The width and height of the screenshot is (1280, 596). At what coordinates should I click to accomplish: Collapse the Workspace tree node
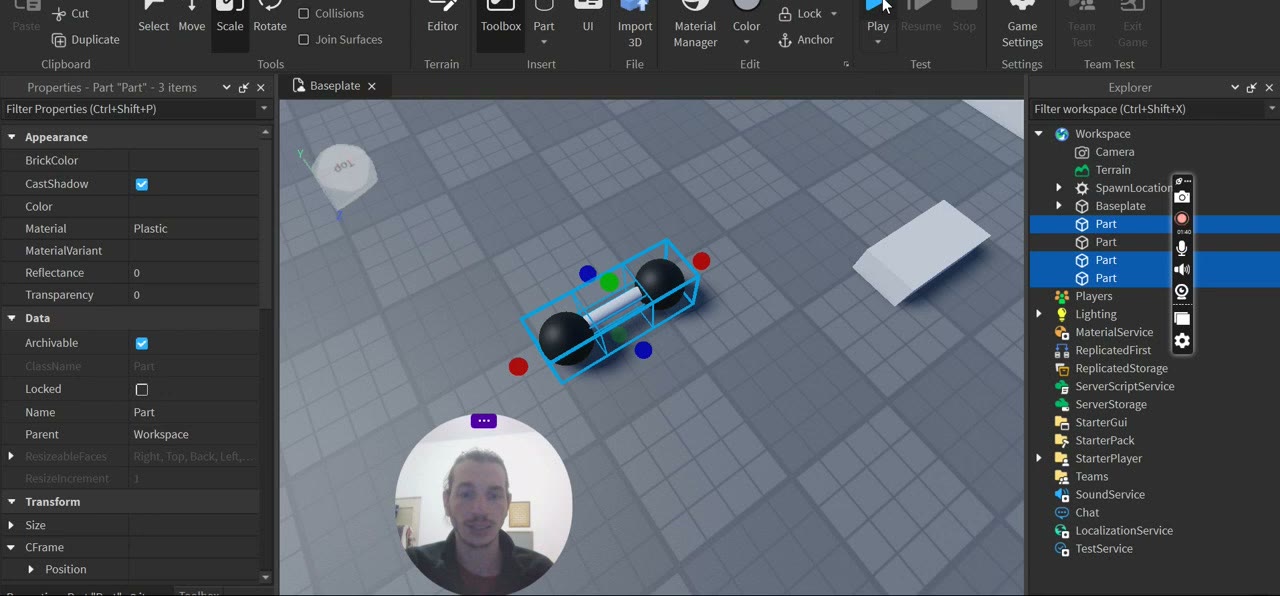point(1038,134)
